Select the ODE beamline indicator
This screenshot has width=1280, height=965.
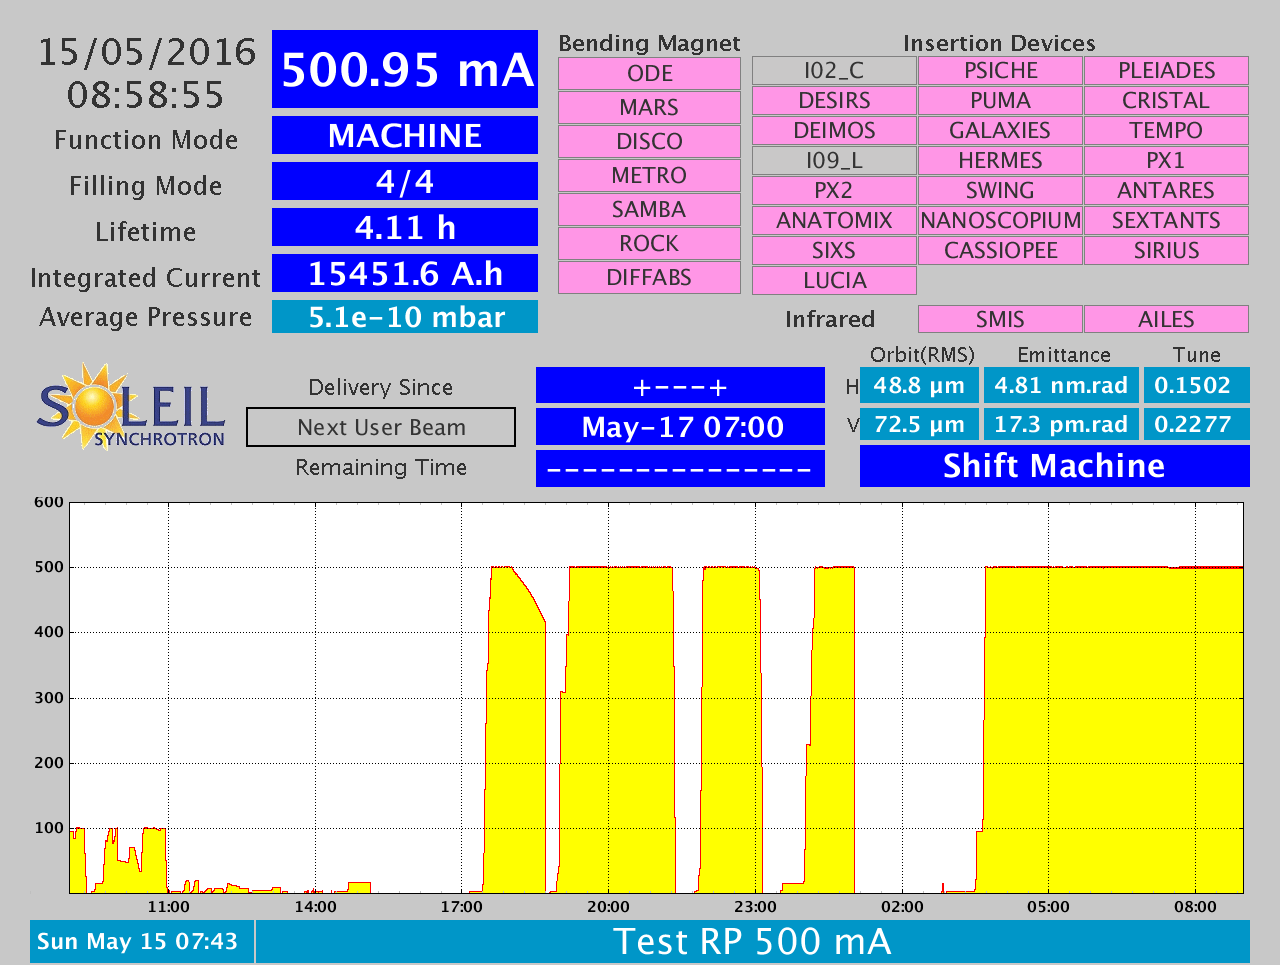649,73
